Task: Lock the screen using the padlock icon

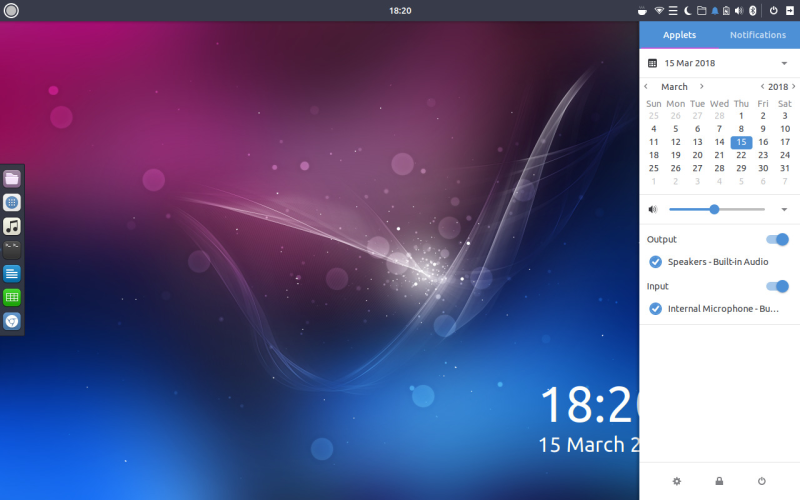Action: click(719, 481)
